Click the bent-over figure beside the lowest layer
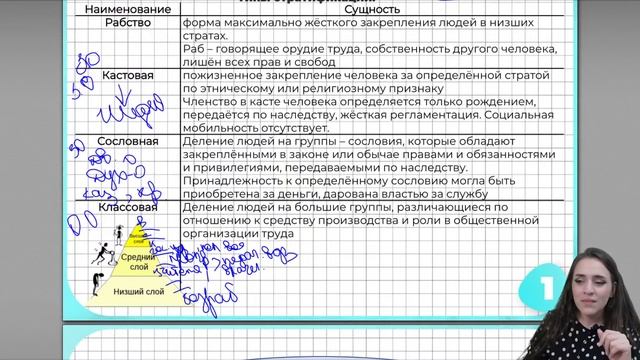640x360 pixels. [97, 284]
